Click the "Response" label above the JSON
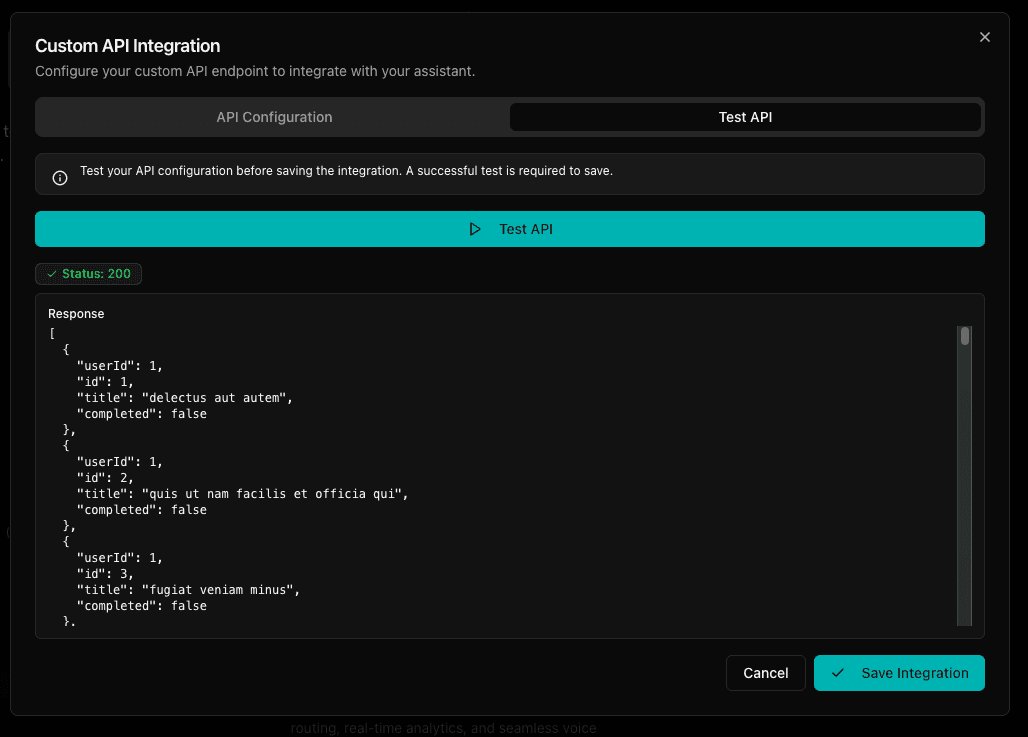Image resolution: width=1028 pixels, height=737 pixels. tap(76, 313)
